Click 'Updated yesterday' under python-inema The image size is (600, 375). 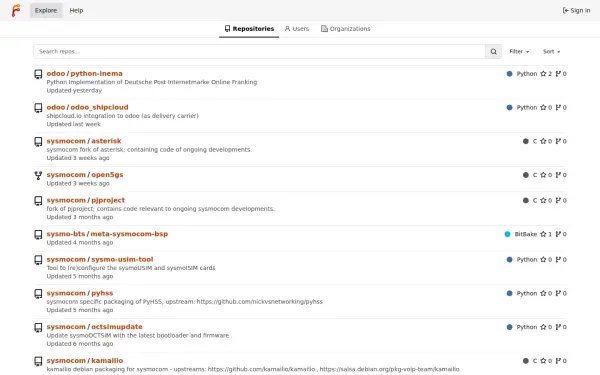click(74, 91)
